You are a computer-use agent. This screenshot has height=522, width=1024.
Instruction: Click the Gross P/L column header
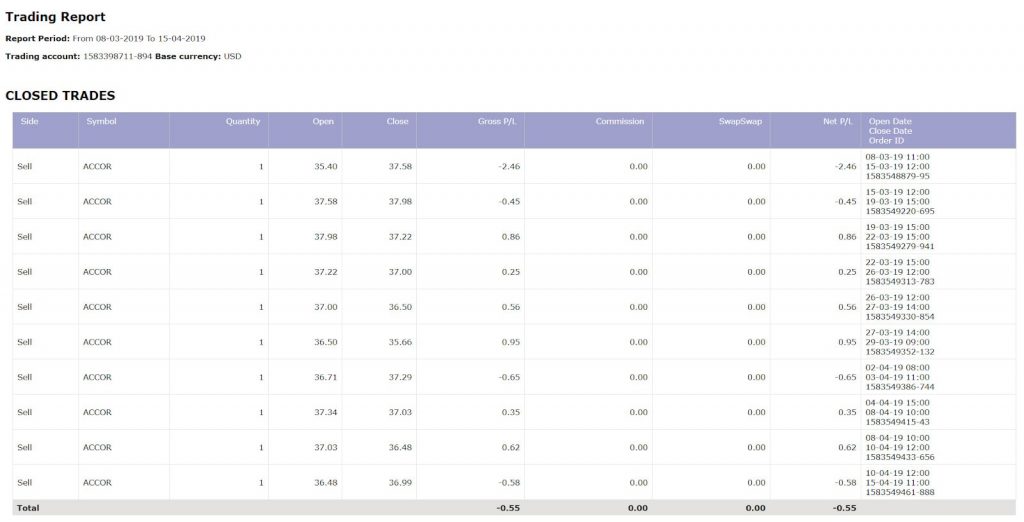pyautogui.click(x=497, y=122)
